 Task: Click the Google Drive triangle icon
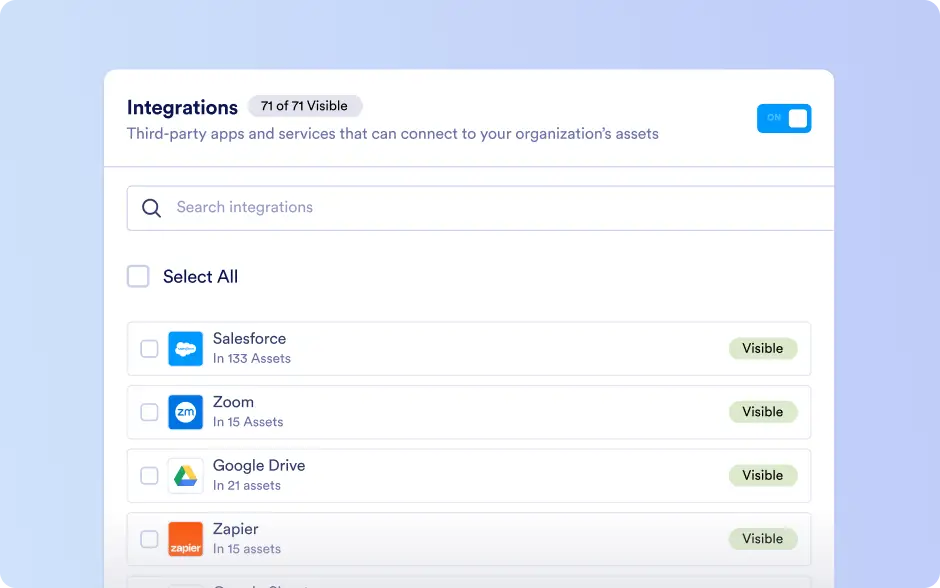coord(185,476)
